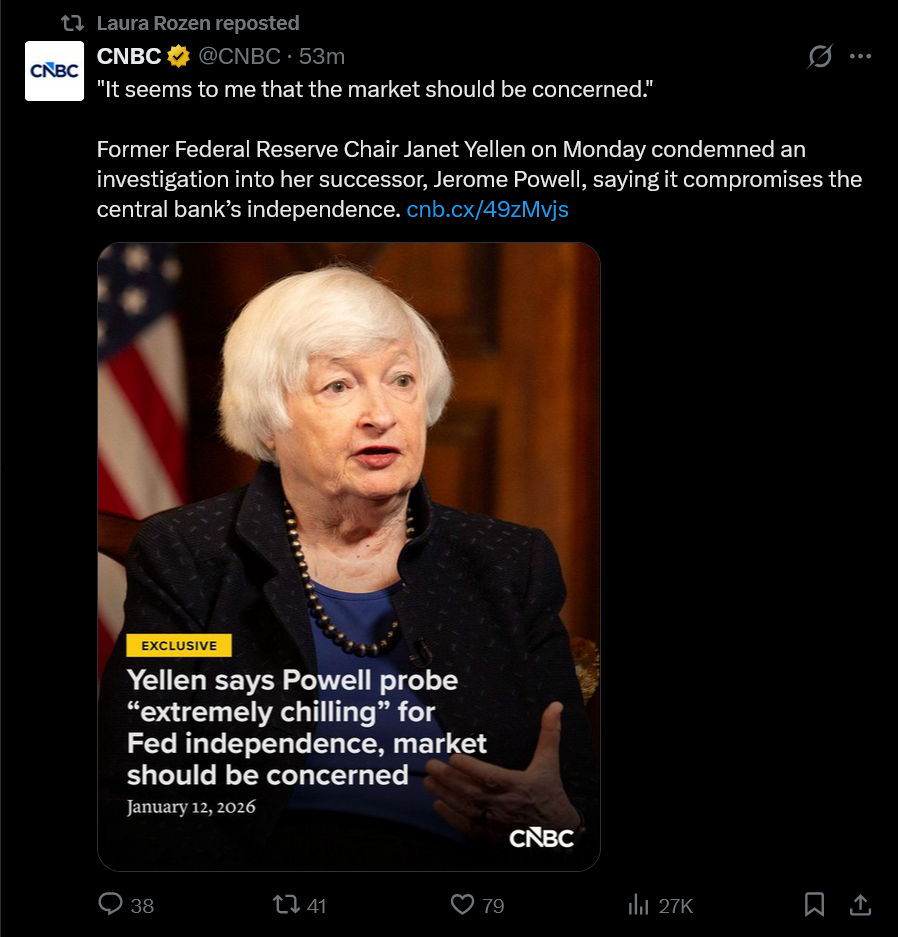
Task: Click the share upload arrow icon
Action: [x=860, y=904]
